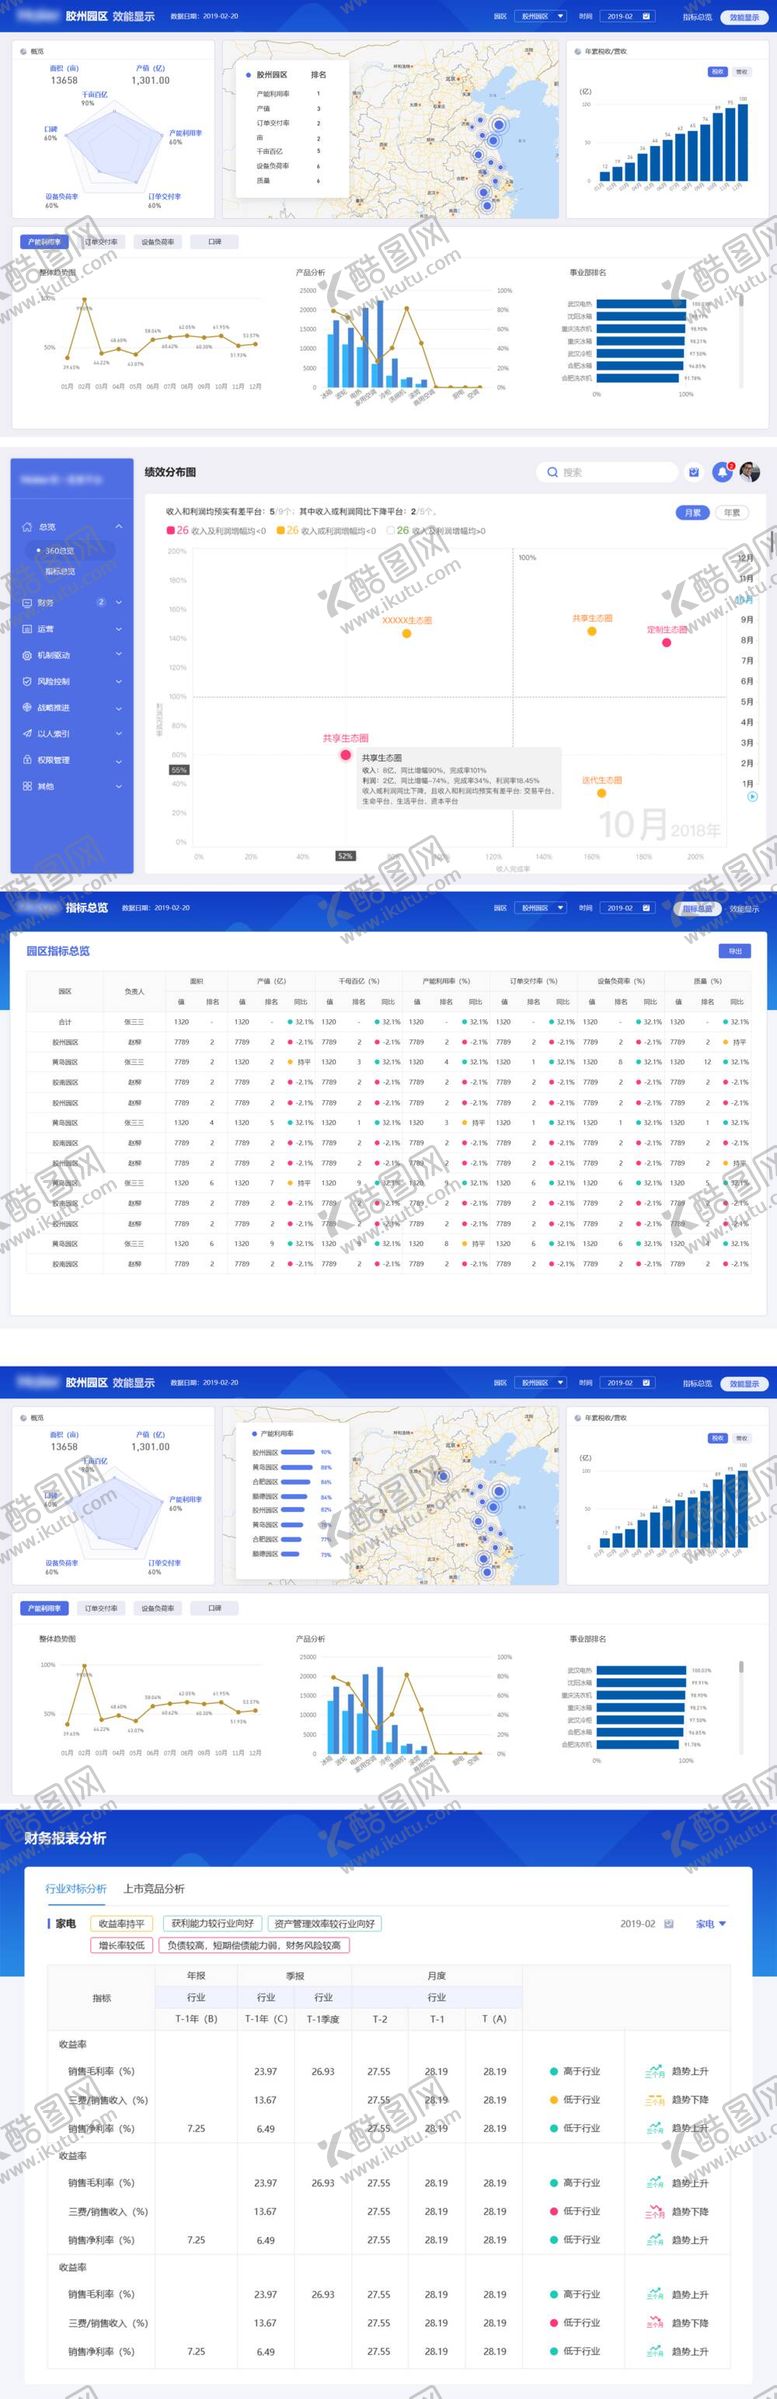Image resolution: width=777 pixels, height=2399 pixels.
Task: Click the 财务 sidebar icon
Action: click(28, 603)
